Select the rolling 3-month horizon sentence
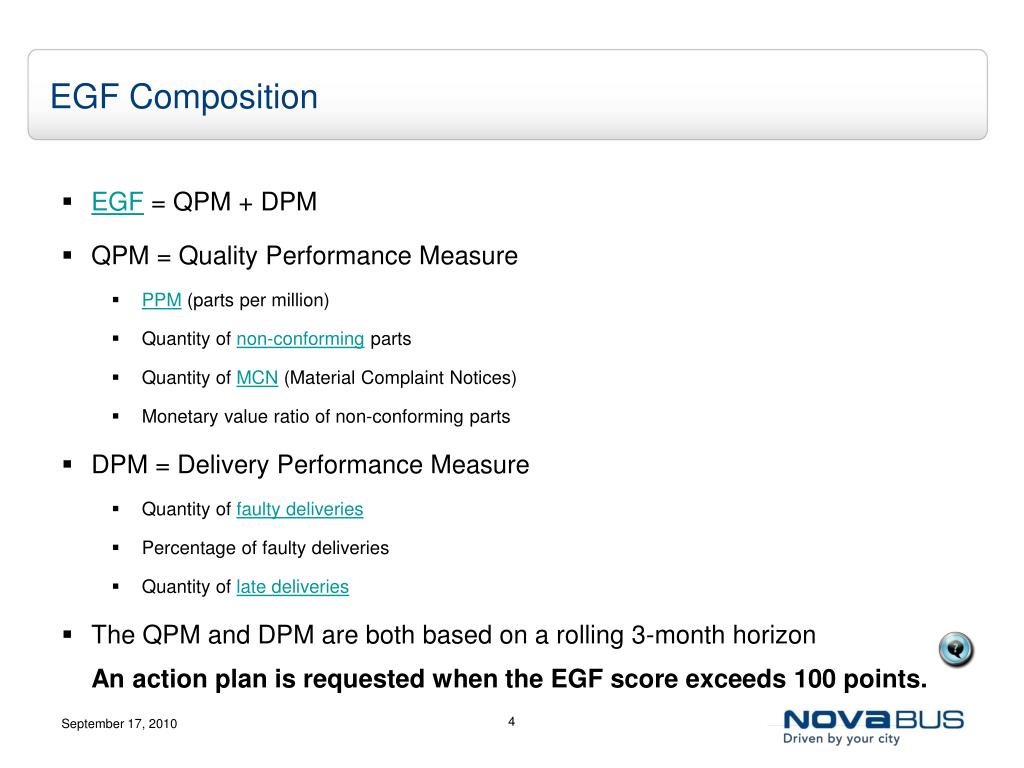The height and width of the screenshot is (768, 1024). 453,635
